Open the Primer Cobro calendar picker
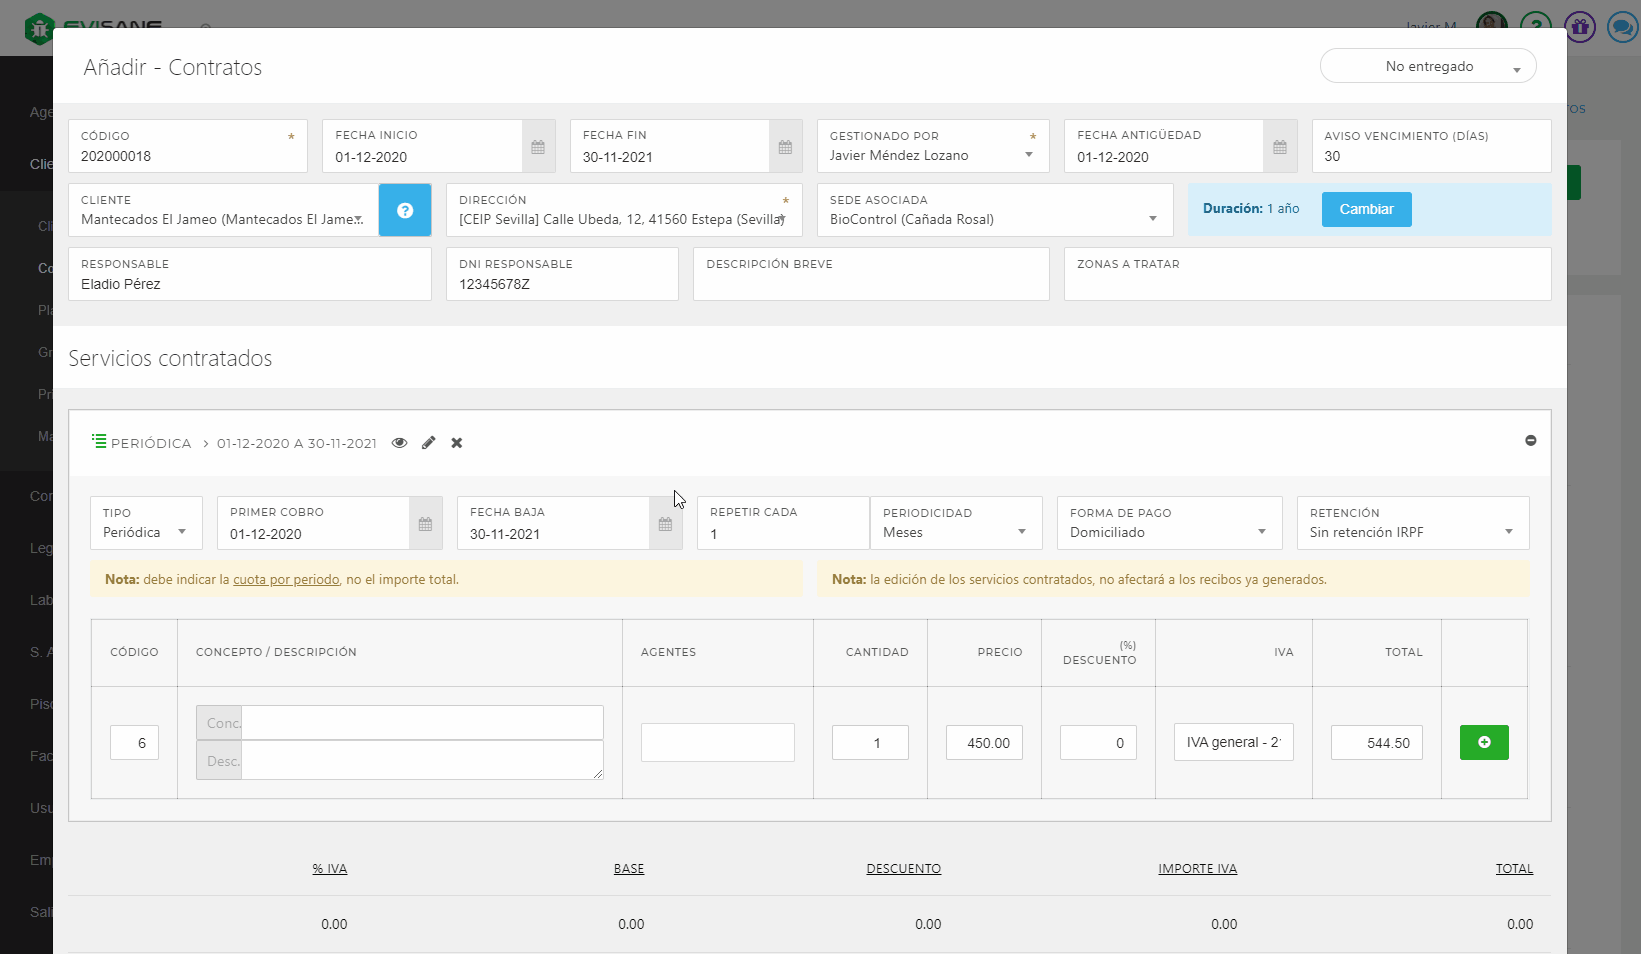Viewport: 1641px width, 954px height. [x=425, y=524]
